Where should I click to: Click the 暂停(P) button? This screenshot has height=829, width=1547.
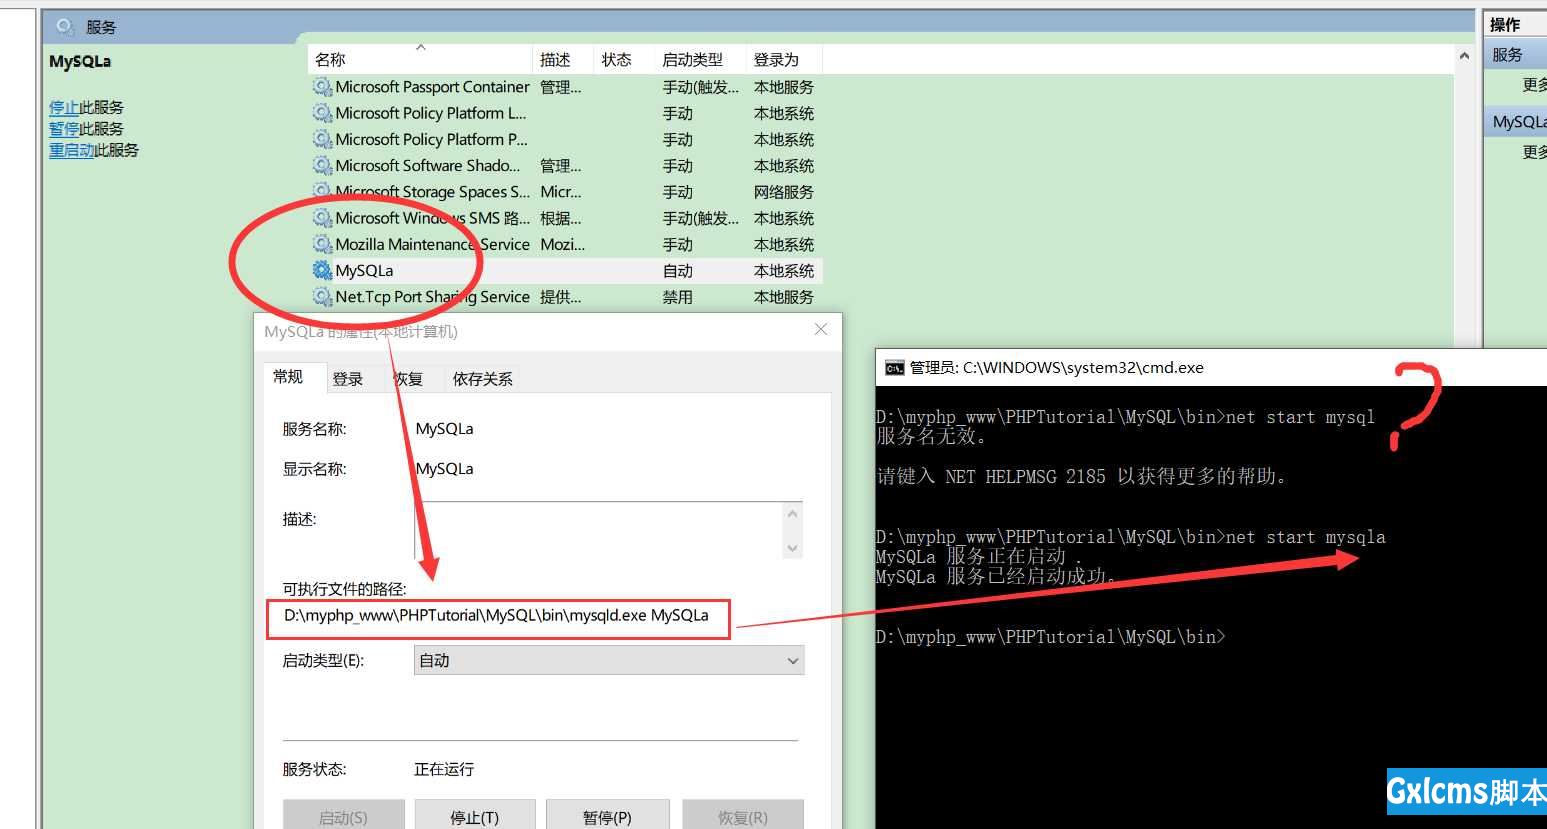pyautogui.click(x=607, y=816)
